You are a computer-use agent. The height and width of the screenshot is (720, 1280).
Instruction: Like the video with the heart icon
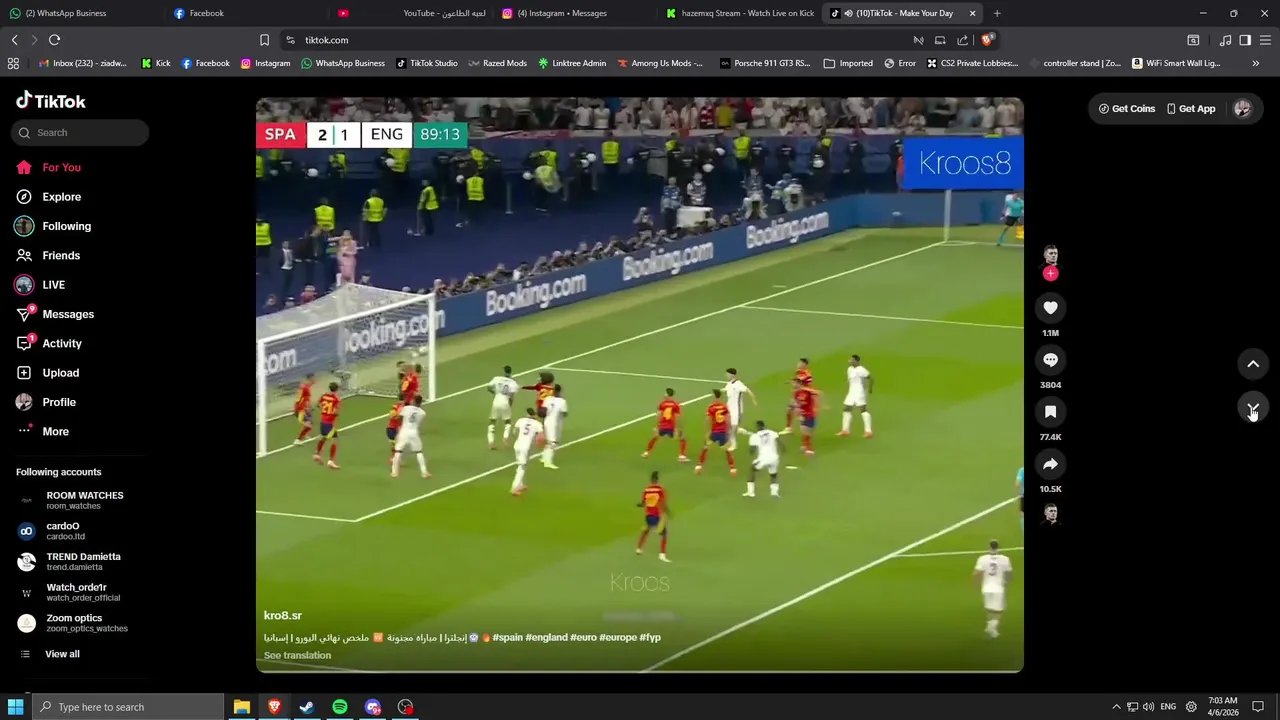click(x=1050, y=308)
